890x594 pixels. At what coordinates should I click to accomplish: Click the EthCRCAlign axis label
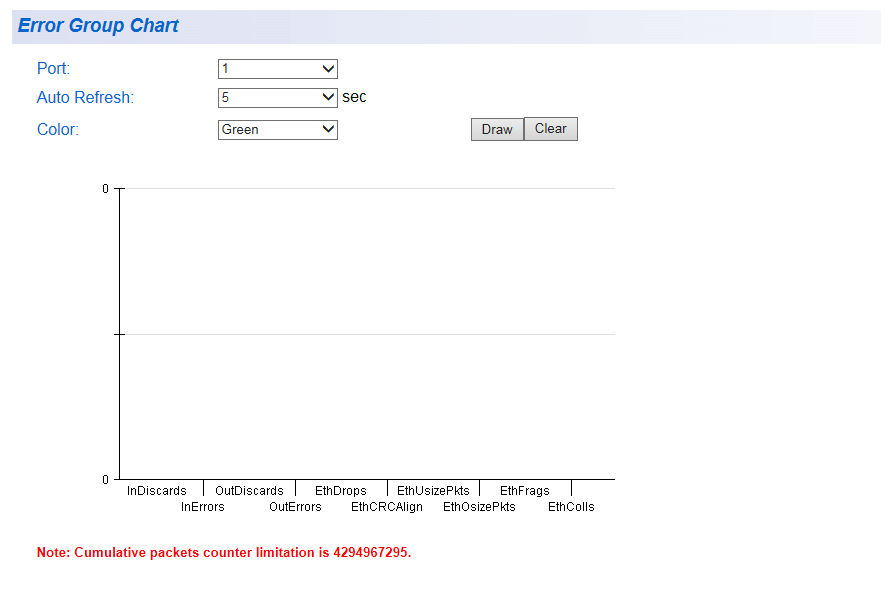pos(387,507)
